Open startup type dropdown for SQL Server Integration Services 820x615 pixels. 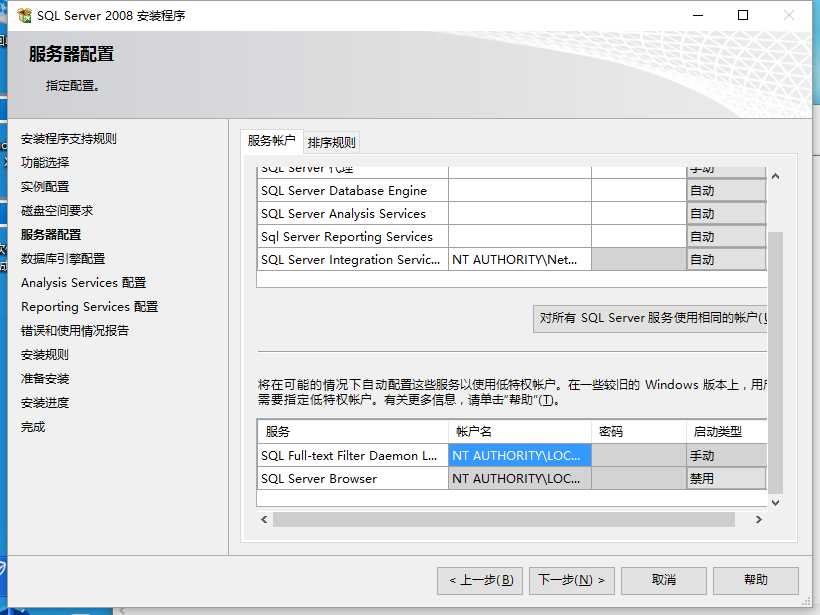(x=726, y=260)
